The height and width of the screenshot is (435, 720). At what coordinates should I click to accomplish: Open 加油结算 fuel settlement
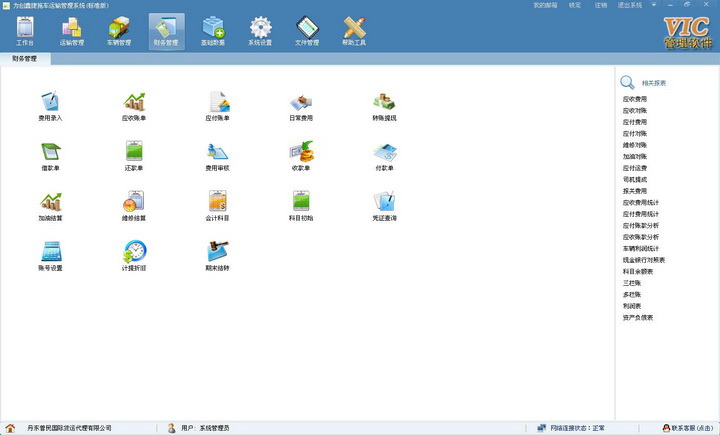[50, 206]
